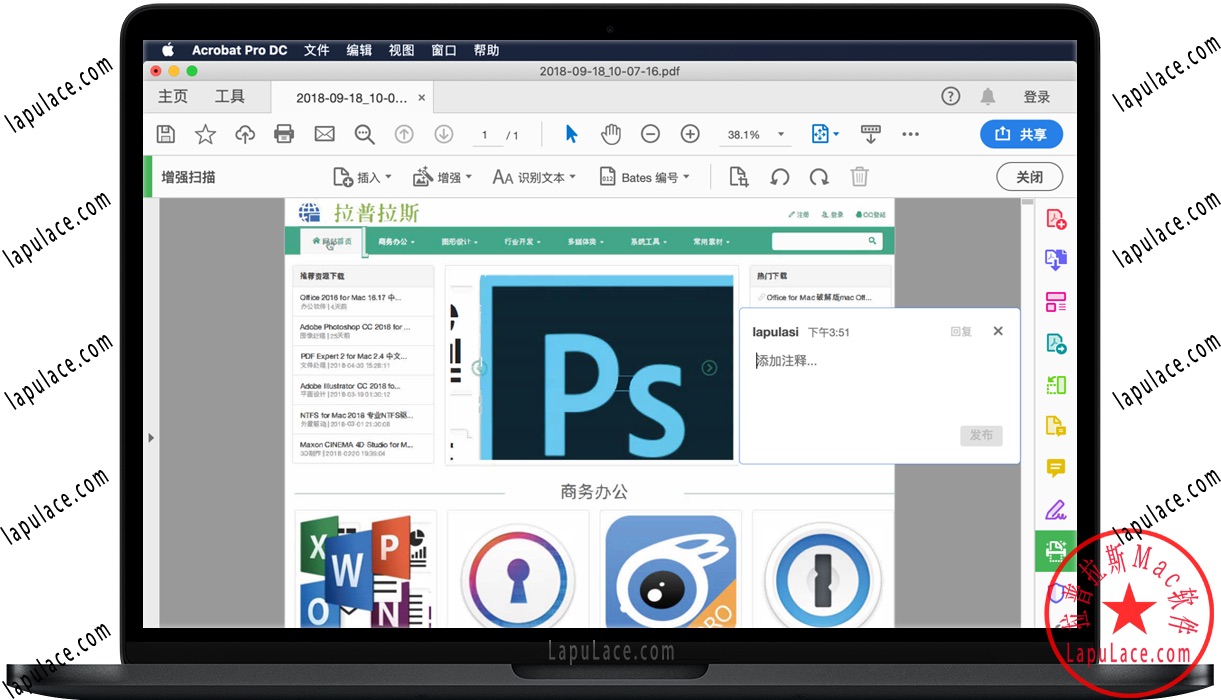Zoom in using the plus icon

(x=690, y=133)
